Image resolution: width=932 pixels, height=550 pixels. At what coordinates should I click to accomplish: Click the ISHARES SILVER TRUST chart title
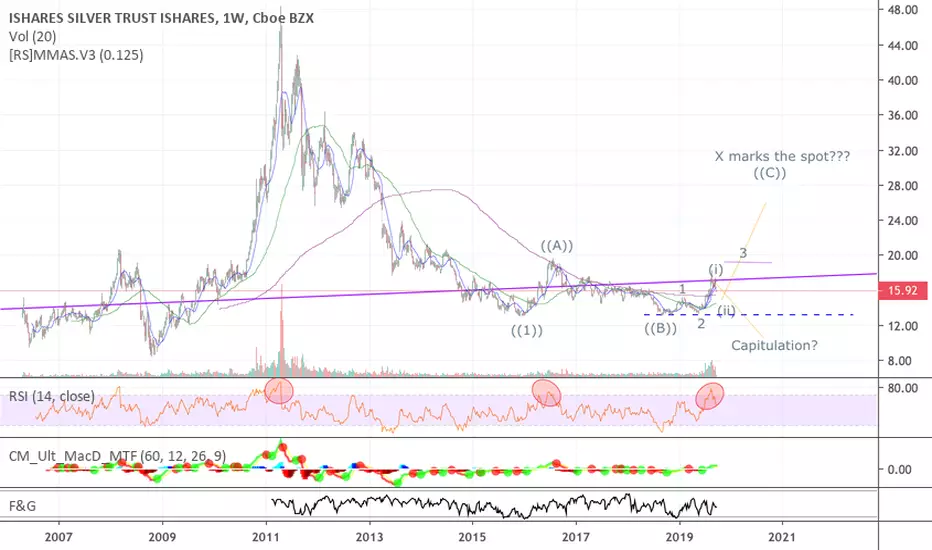pyautogui.click(x=161, y=18)
